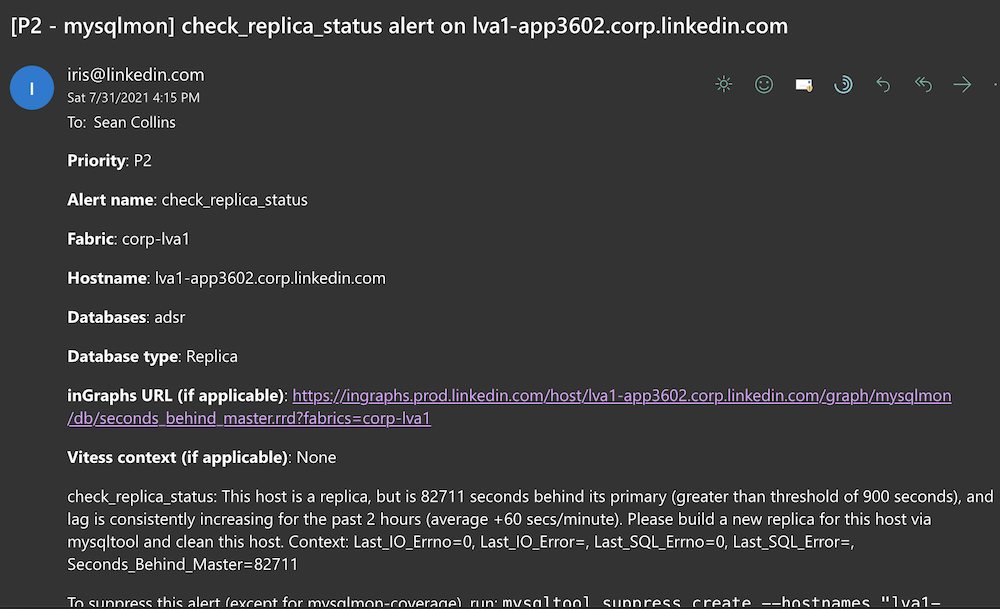Click the 'Priority: P2' line

coord(110,161)
